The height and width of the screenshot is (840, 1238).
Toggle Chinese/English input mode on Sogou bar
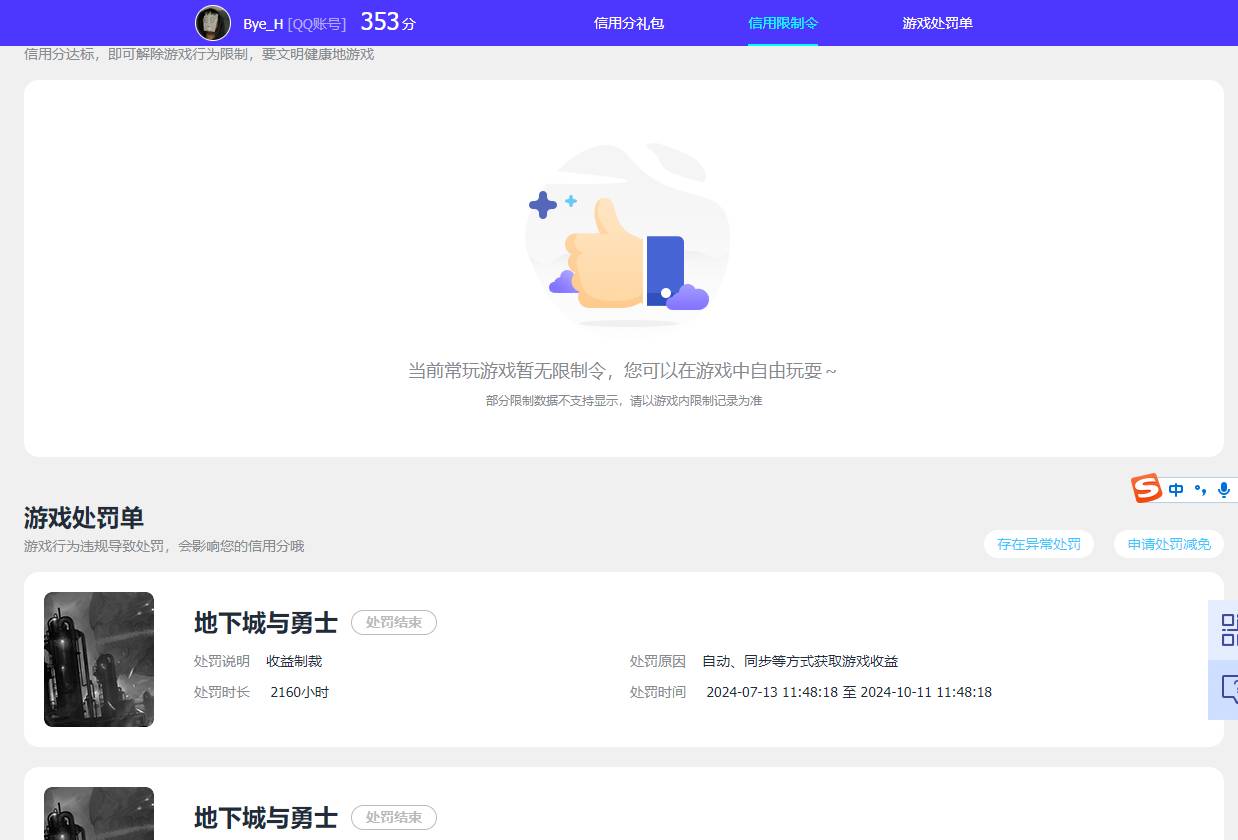pos(1176,489)
